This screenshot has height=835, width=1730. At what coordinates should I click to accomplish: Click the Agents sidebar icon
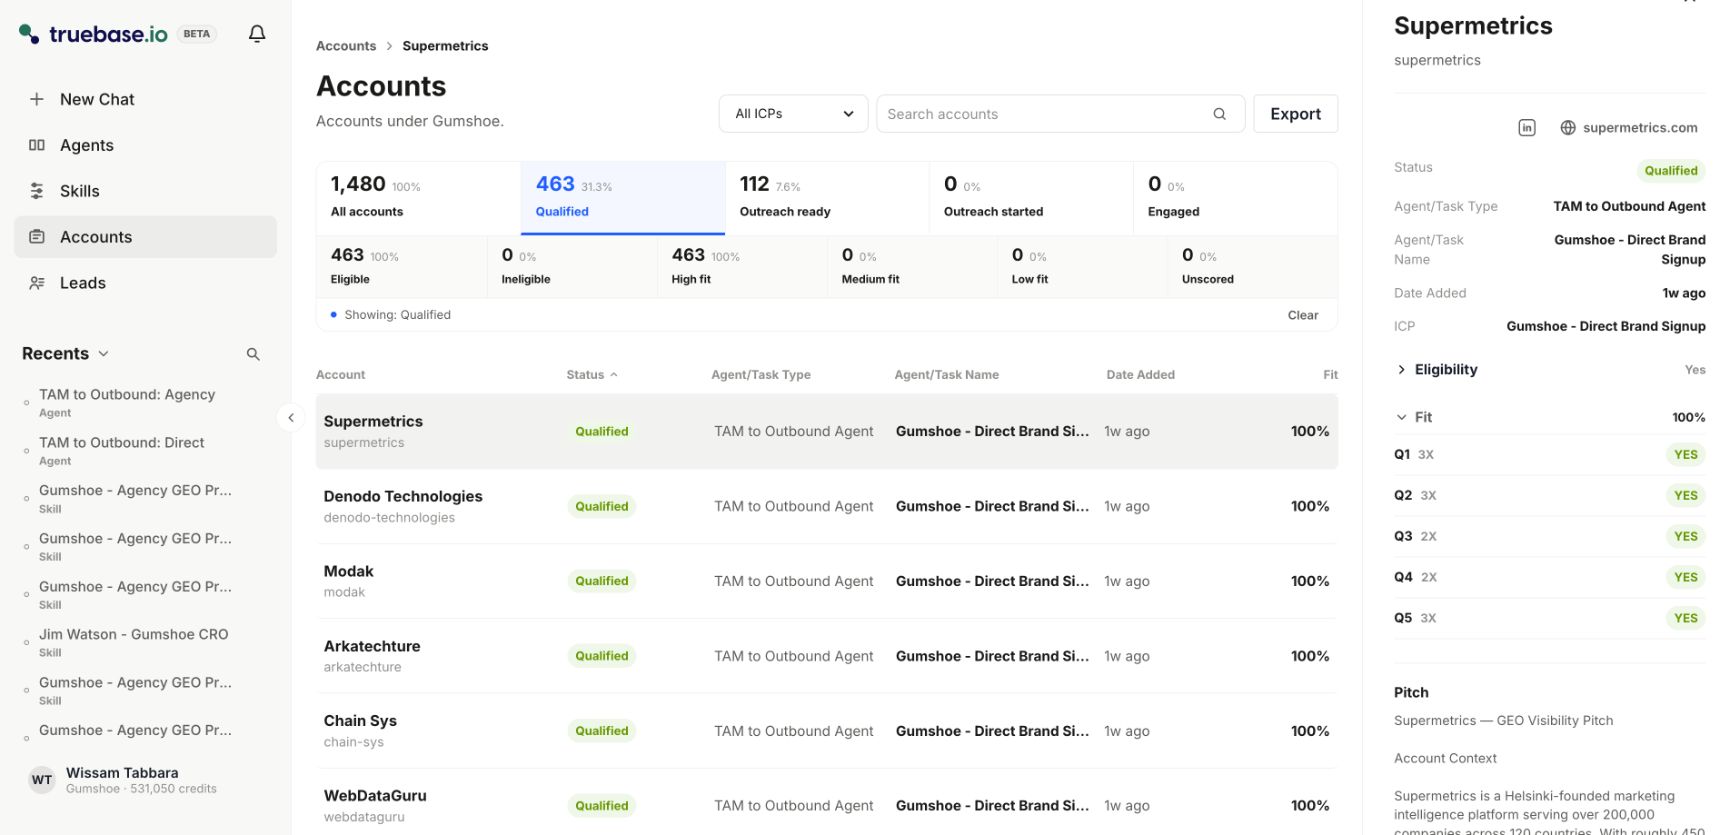point(37,145)
